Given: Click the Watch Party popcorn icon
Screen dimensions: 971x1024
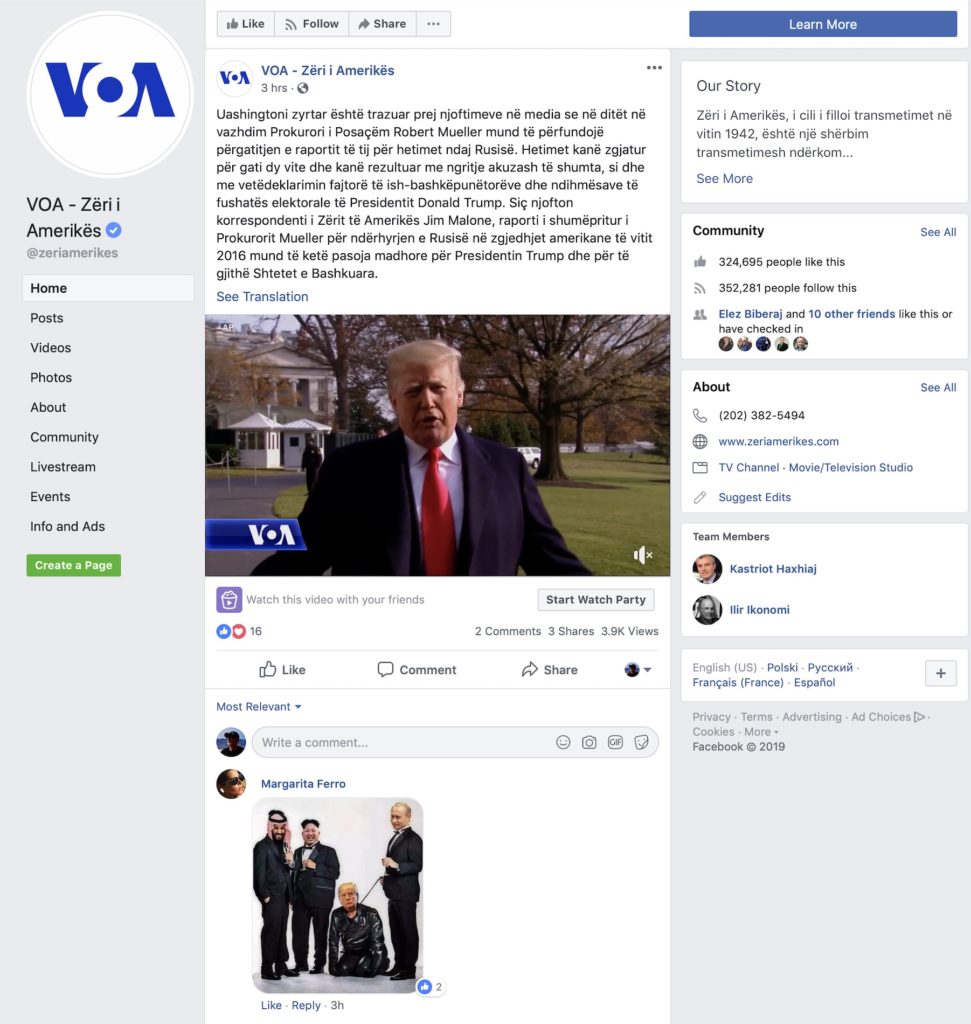Looking at the screenshot, I should point(229,600).
